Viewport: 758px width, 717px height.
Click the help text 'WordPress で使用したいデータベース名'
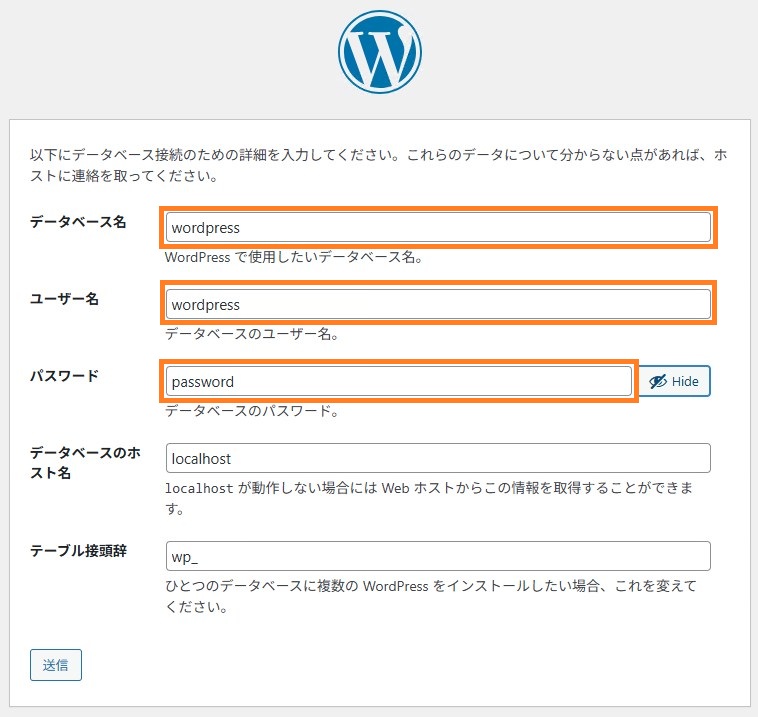point(293,257)
